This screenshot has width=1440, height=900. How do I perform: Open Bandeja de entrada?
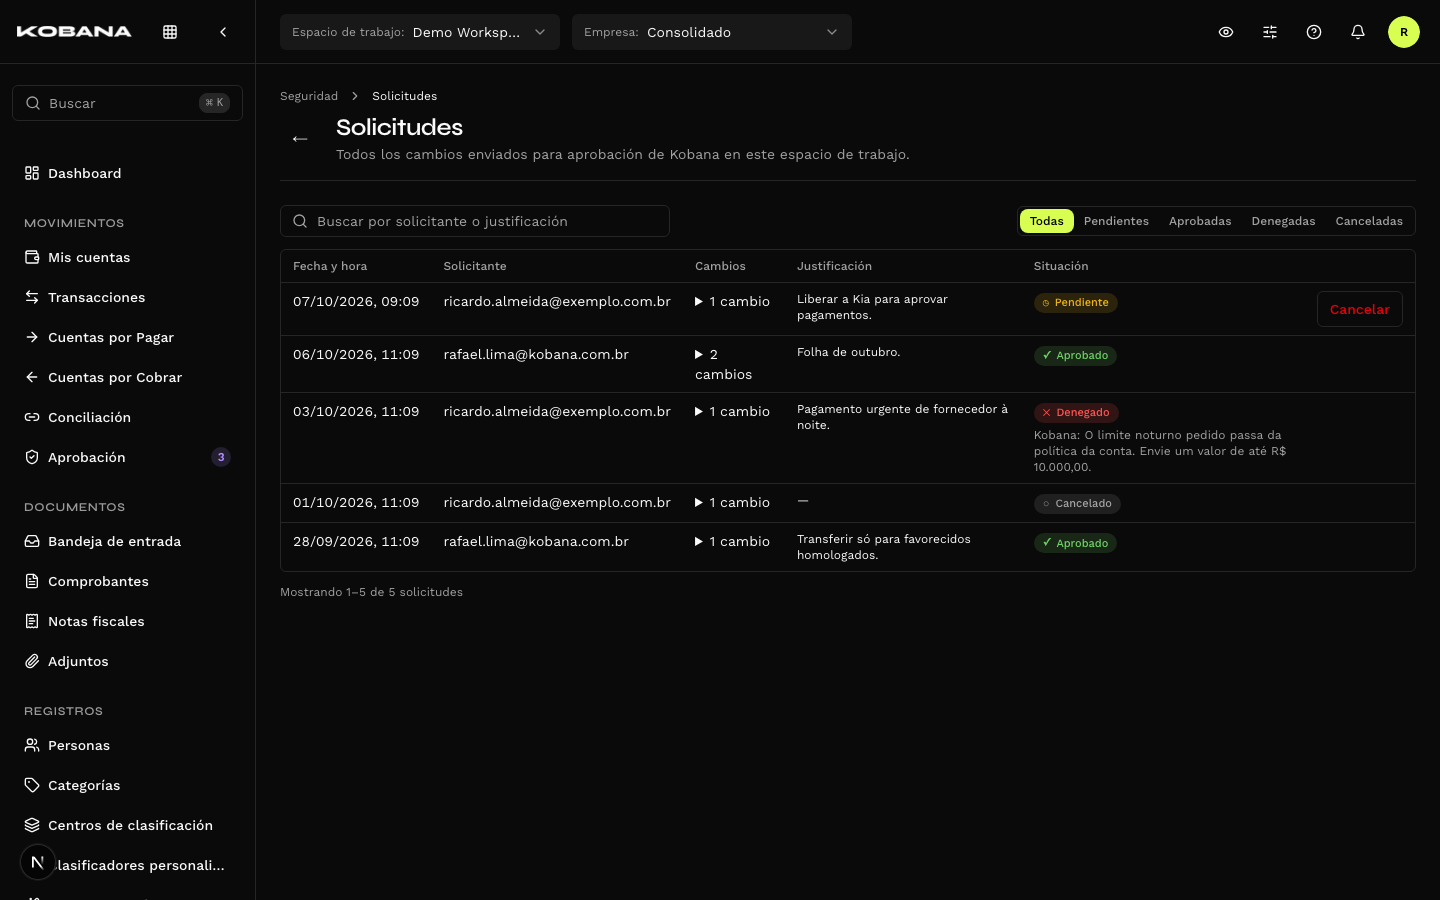click(127, 541)
